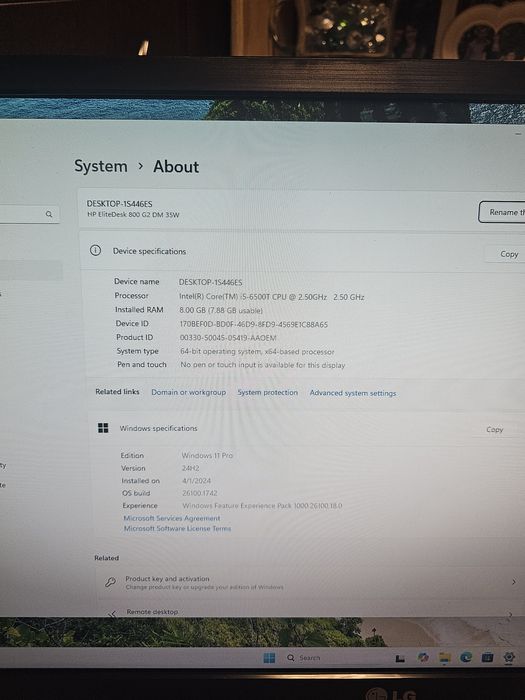Select the Windows Feature Experience Pack text
This screenshot has height=700, width=525.
pos(262,506)
